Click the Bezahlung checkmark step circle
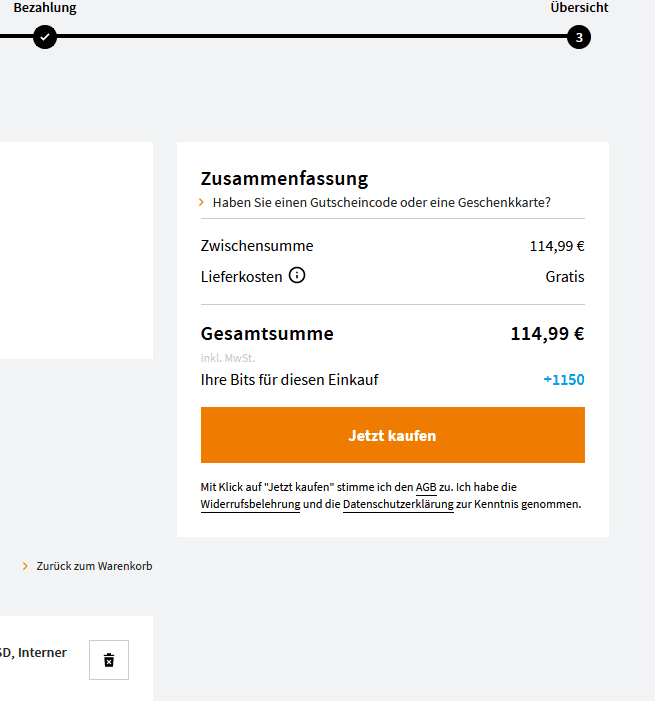This screenshot has height=701, width=655. pyautogui.click(x=45, y=37)
